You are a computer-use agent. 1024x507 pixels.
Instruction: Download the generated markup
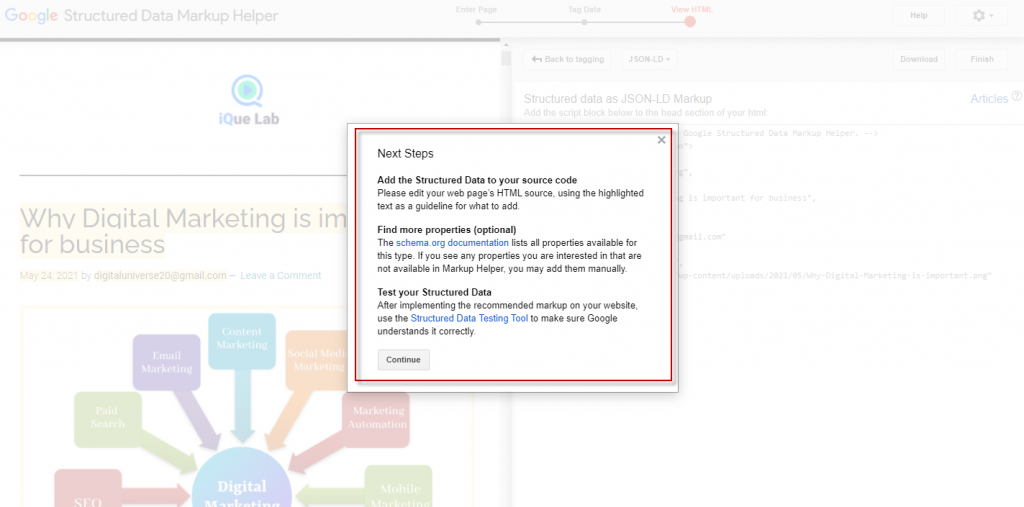(x=919, y=59)
